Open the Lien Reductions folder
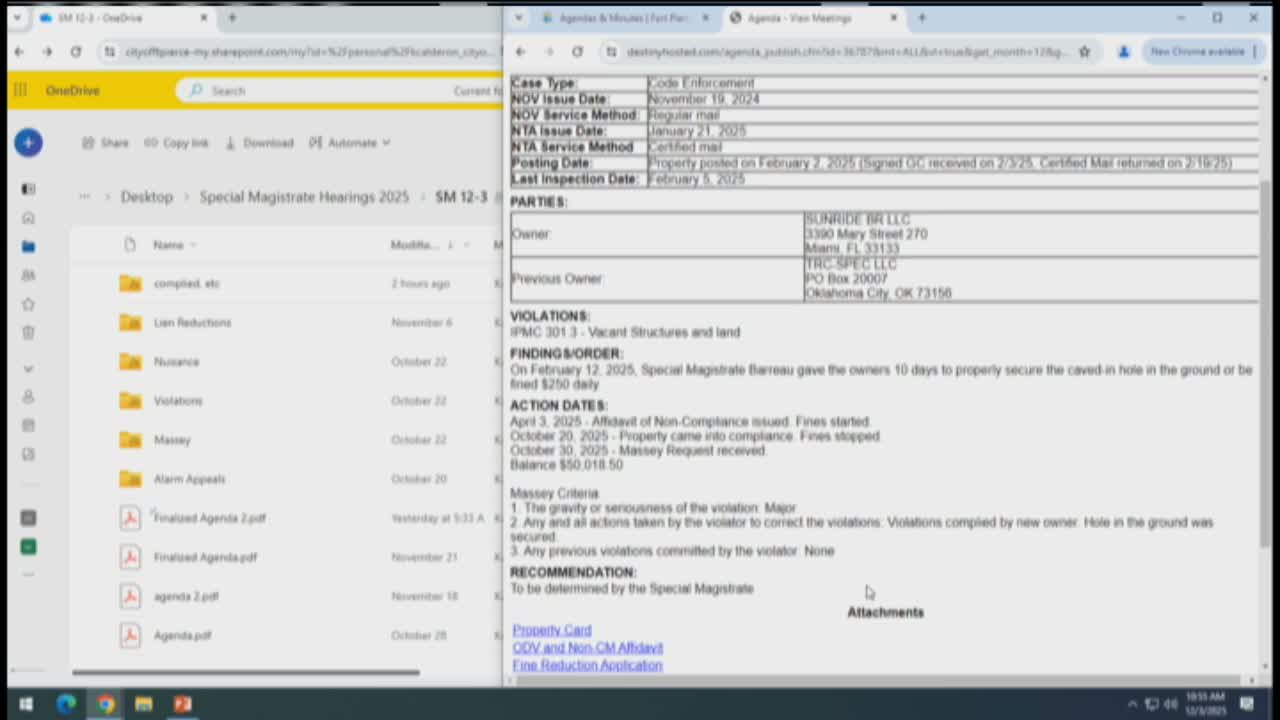This screenshot has height=720, width=1280. (192, 323)
